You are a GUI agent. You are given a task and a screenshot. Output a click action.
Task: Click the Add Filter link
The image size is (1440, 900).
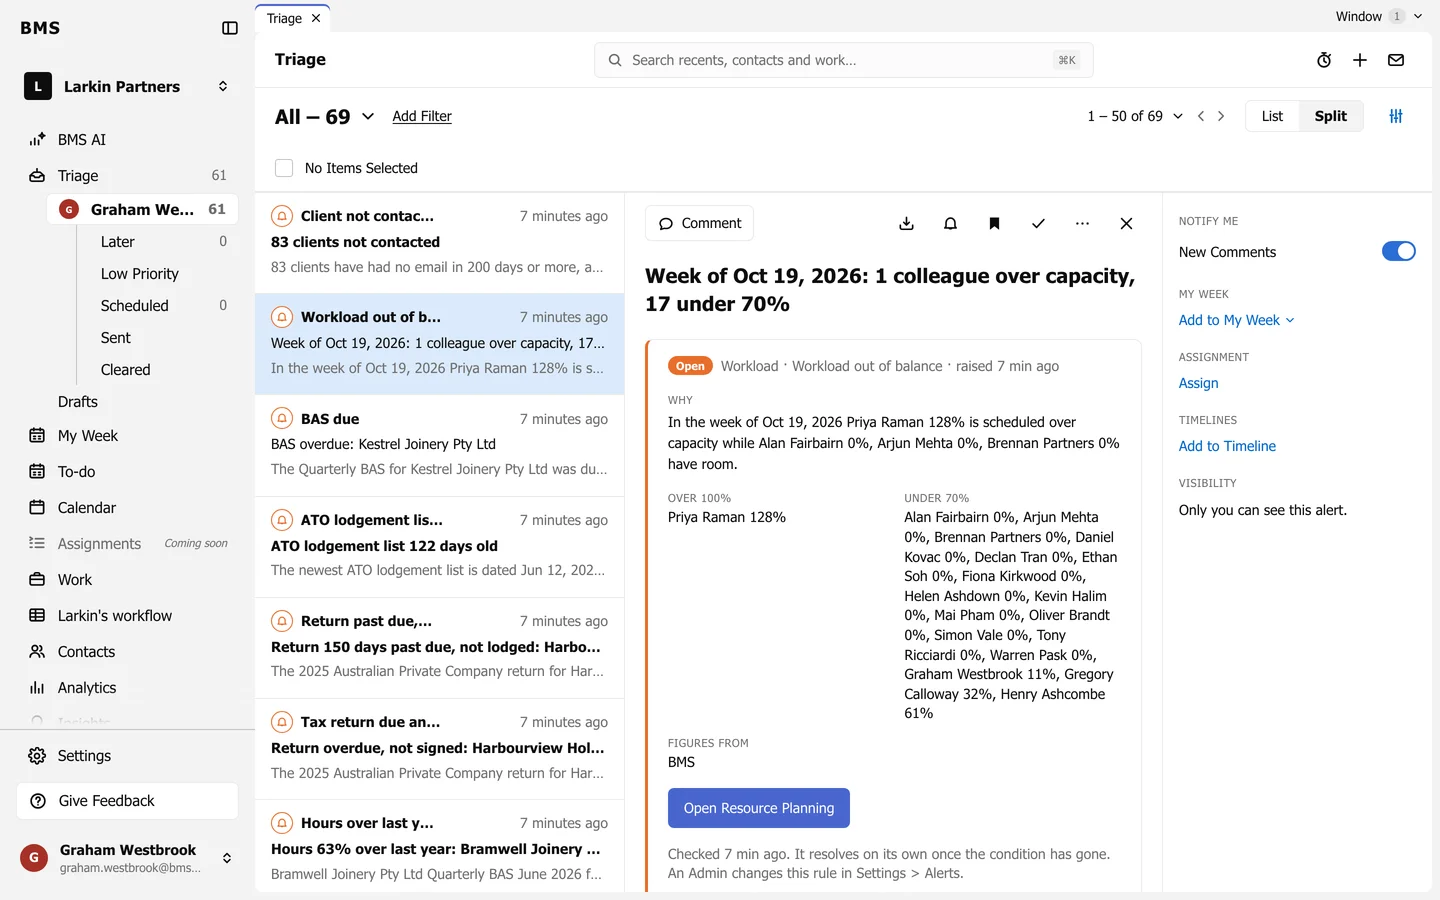click(422, 117)
